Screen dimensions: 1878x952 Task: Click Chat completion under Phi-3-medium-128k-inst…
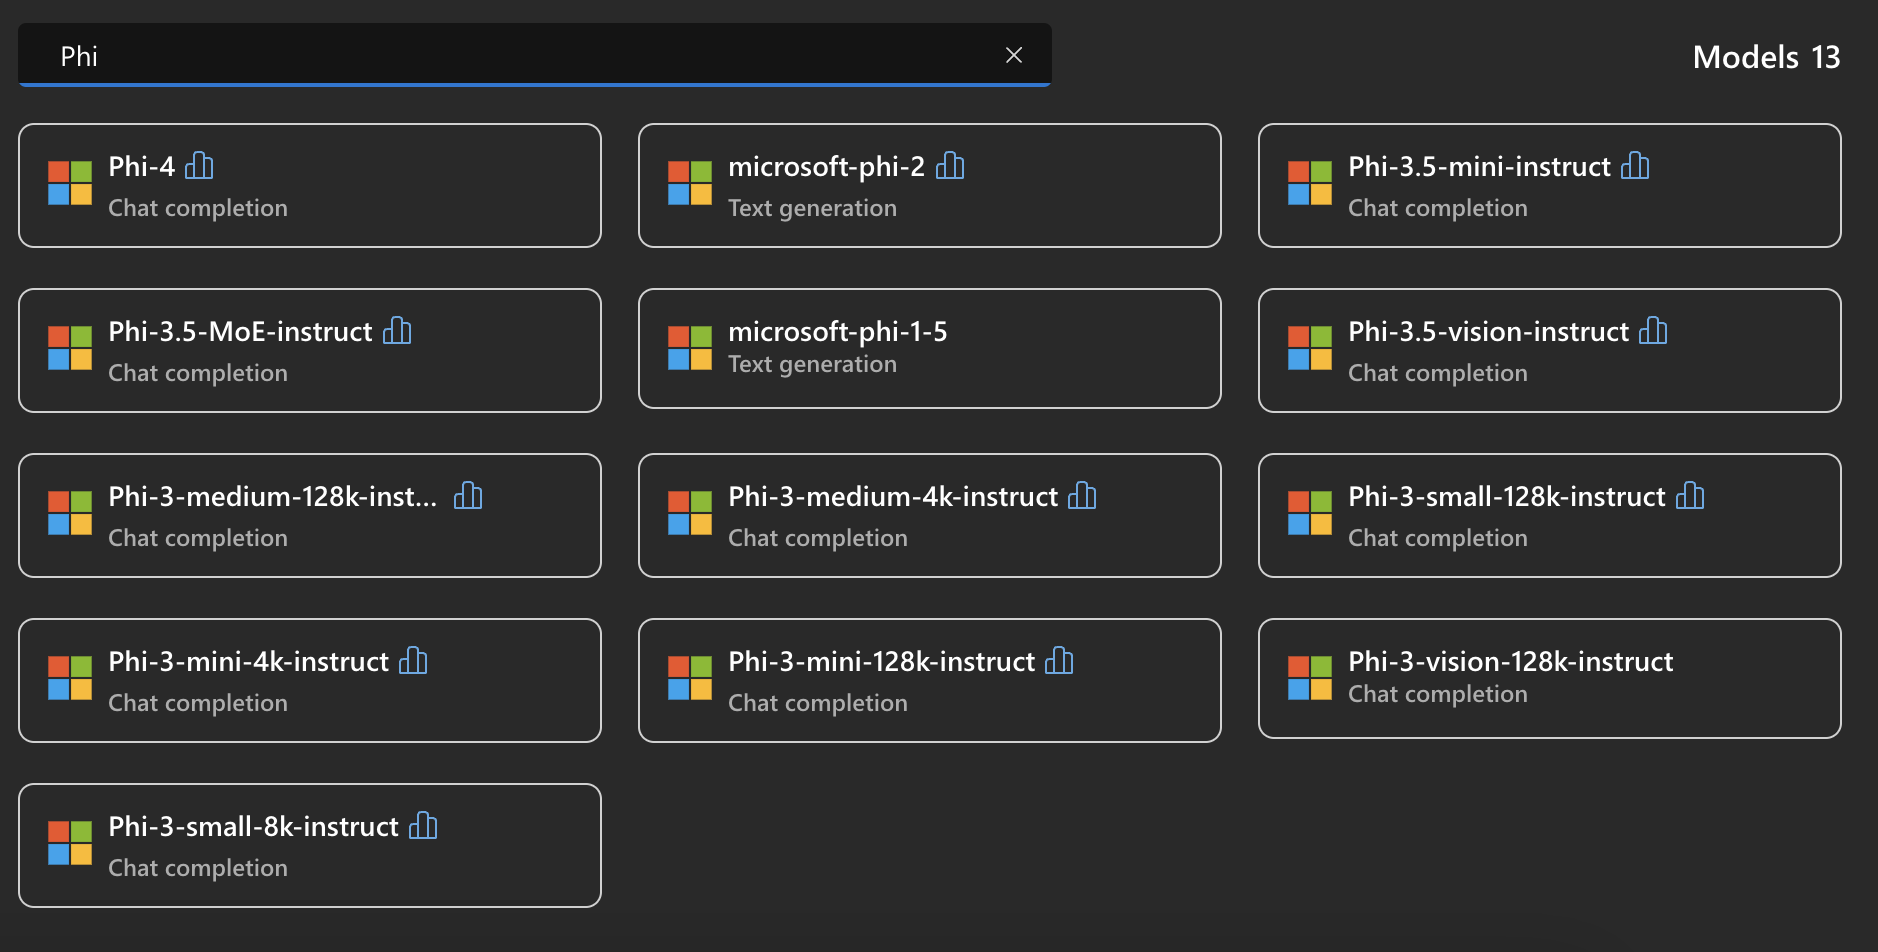[x=198, y=538]
